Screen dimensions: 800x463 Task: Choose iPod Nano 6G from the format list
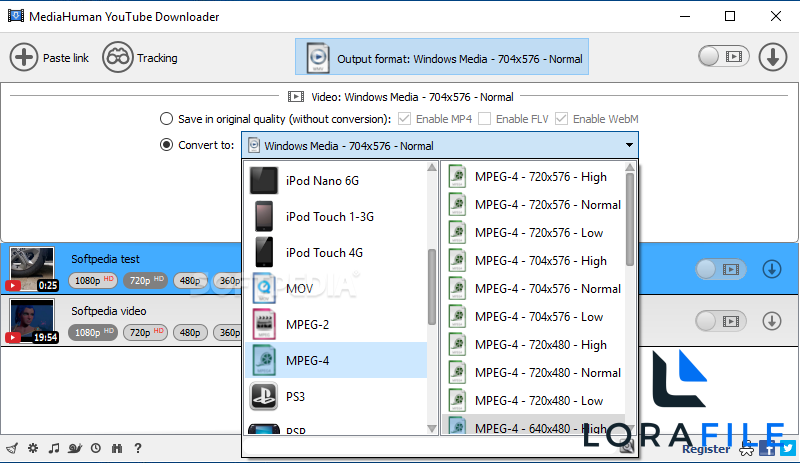(x=336, y=180)
